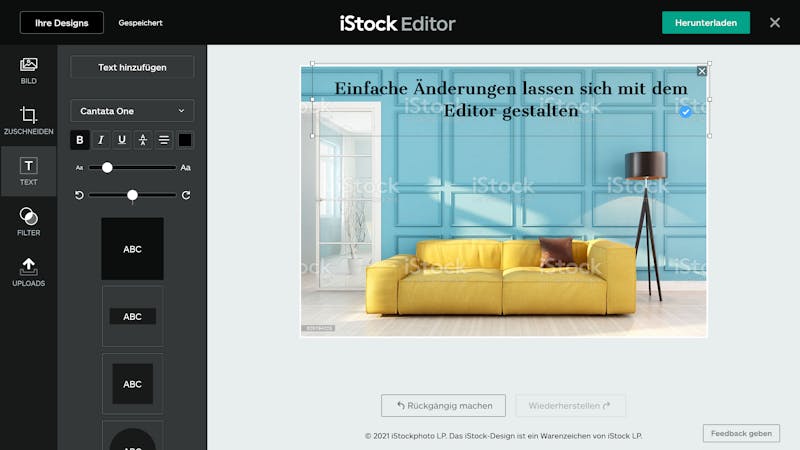Toggle underline formatting
The width and height of the screenshot is (800, 450).
click(121, 140)
